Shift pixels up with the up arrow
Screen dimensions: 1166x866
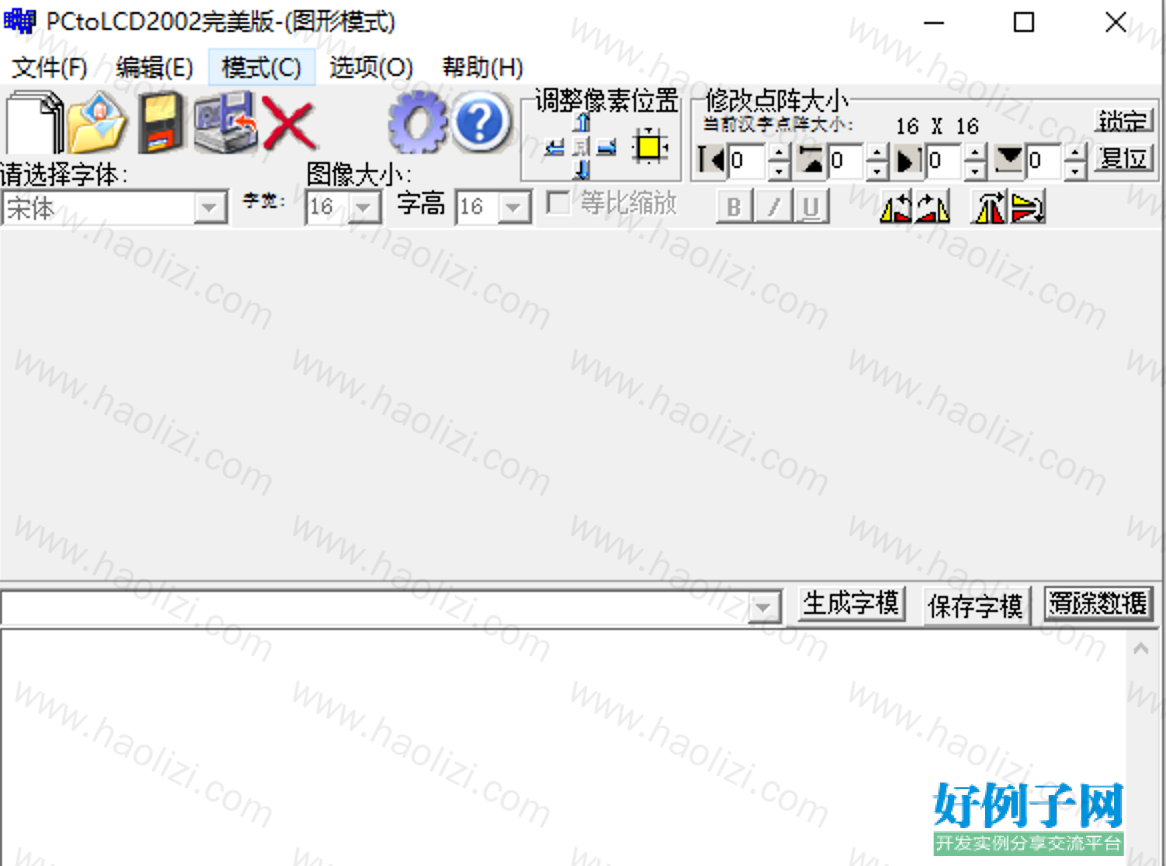(x=582, y=123)
